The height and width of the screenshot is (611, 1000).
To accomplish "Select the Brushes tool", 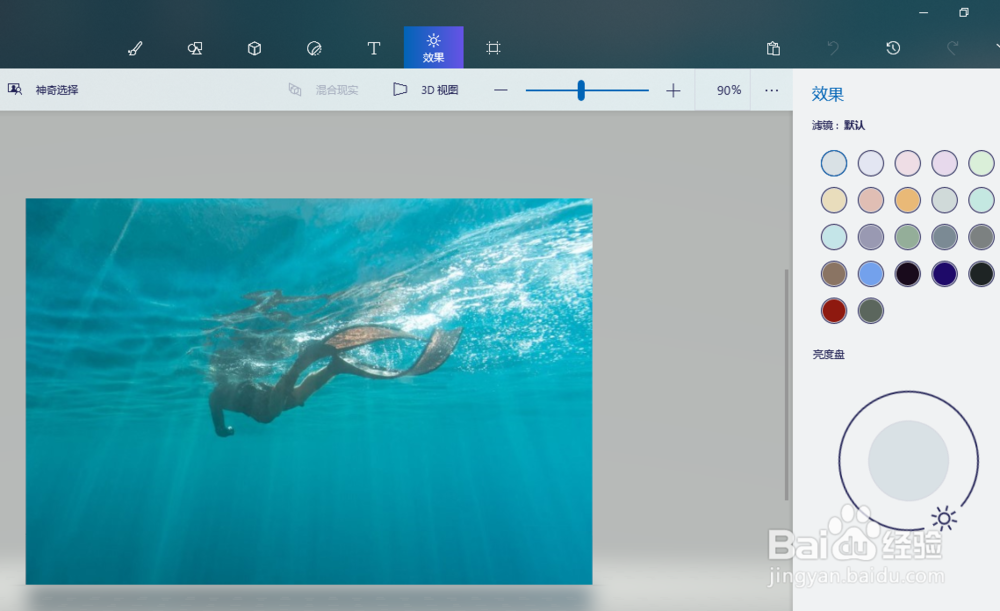I will pyautogui.click(x=135, y=48).
